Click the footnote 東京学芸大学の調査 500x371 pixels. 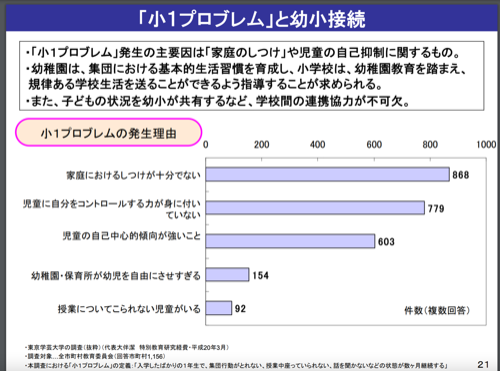coord(127,347)
